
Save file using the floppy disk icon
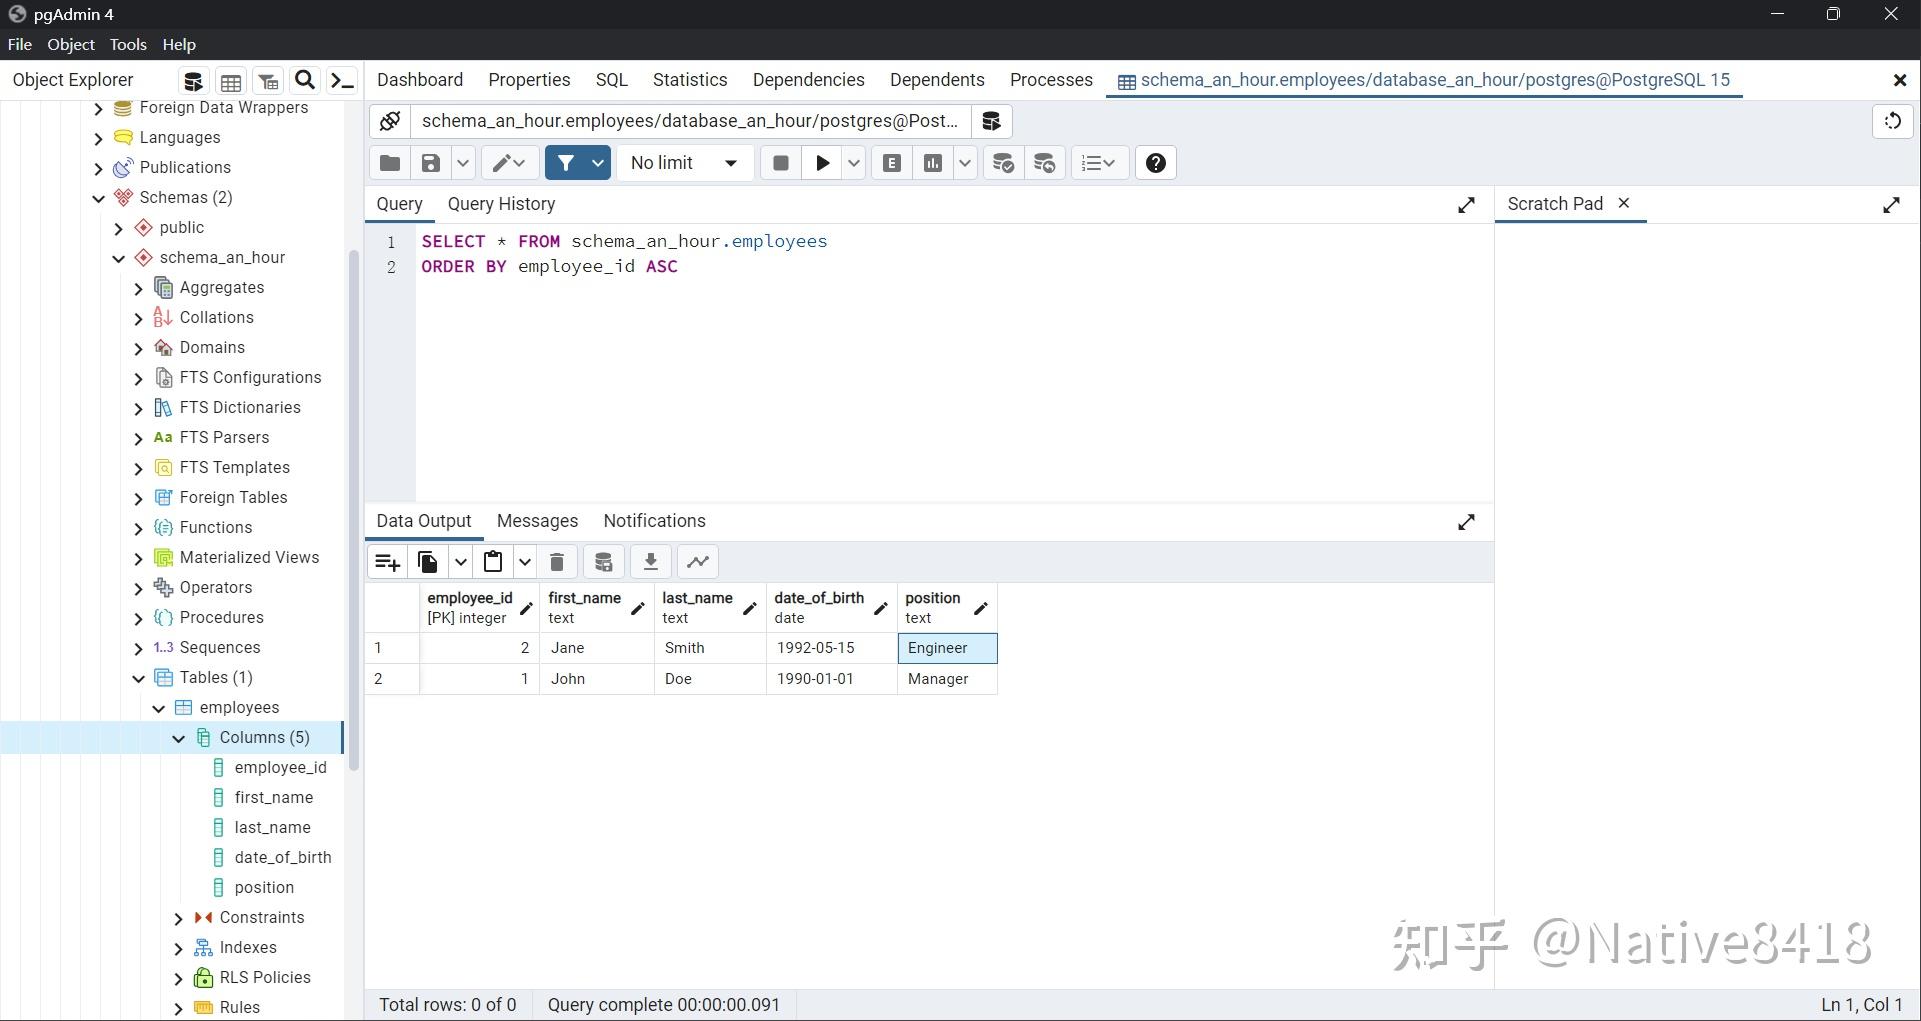[x=431, y=163]
